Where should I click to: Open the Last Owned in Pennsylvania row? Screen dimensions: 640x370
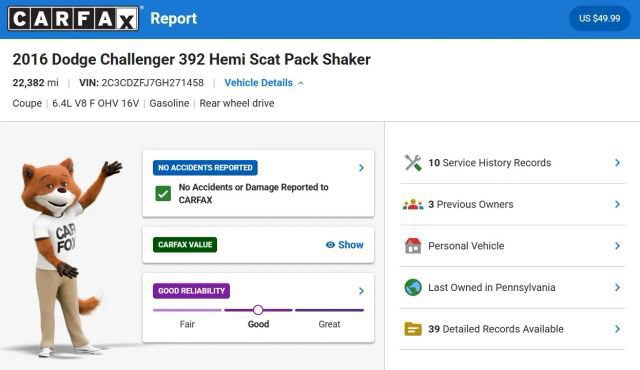(x=512, y=288)
